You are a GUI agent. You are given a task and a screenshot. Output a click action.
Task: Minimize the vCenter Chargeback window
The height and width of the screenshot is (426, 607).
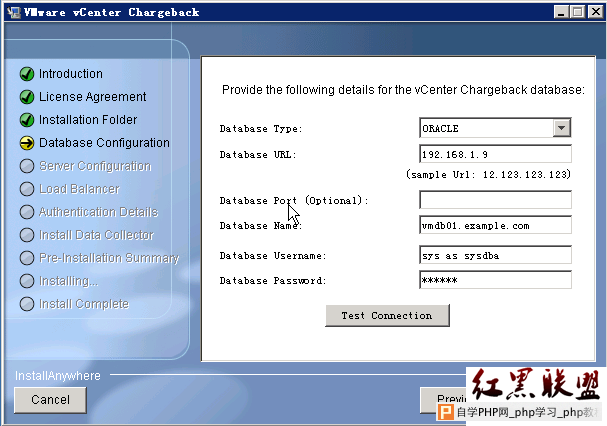point(561,12)
